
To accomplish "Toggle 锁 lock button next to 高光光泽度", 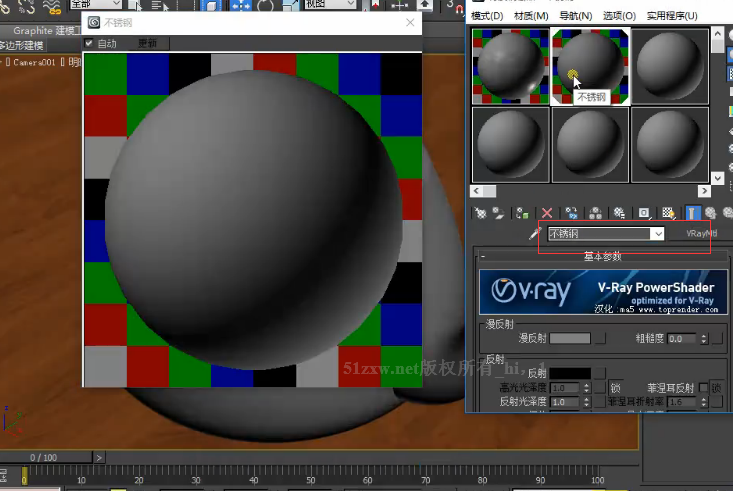I will [616, 388].
